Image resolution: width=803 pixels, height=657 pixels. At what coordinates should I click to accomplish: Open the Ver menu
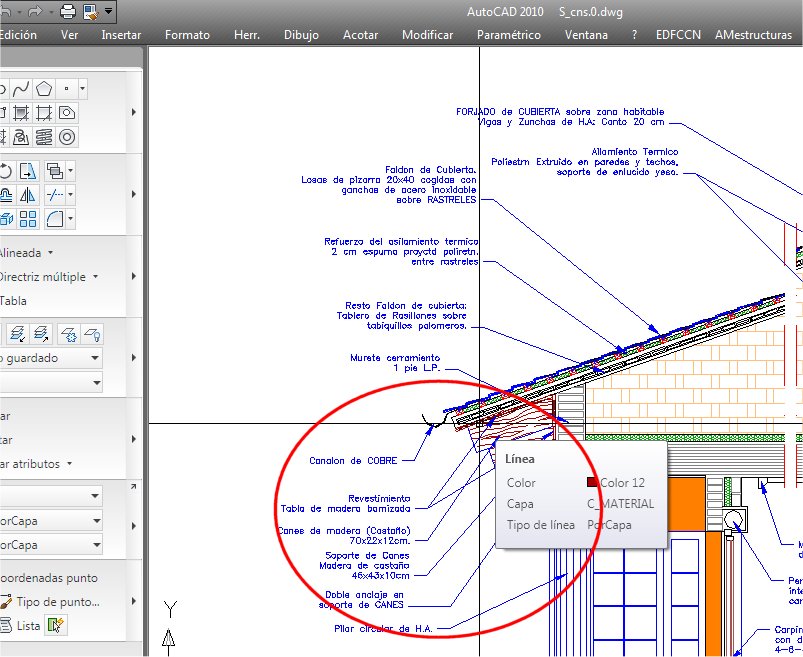pyautogui.click(x=69, y=35)
